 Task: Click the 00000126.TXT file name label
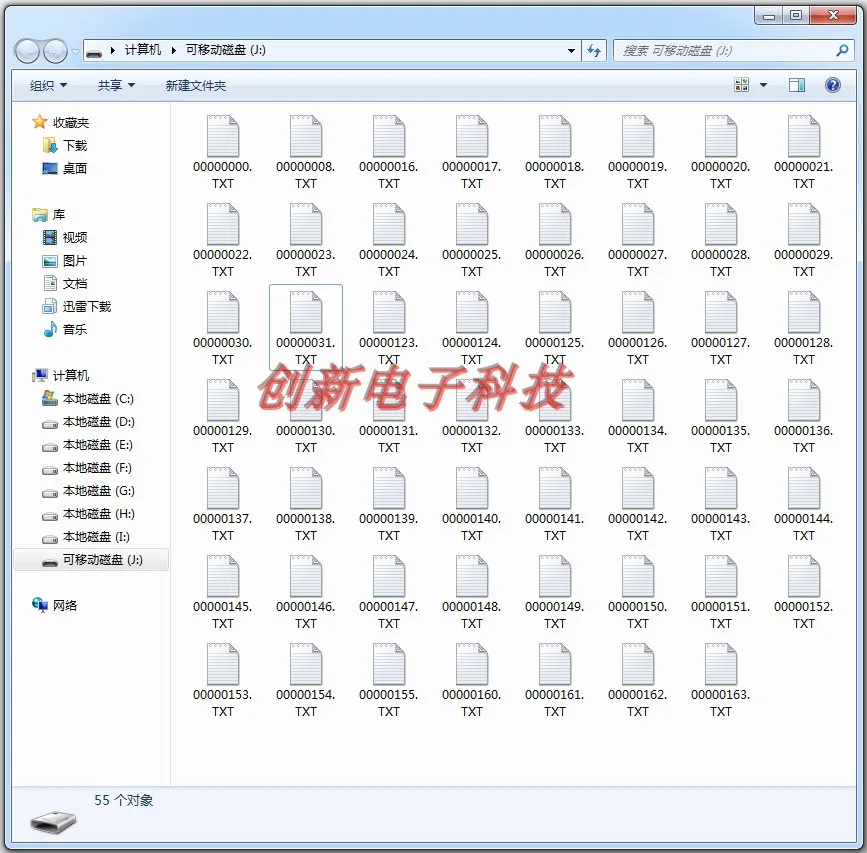tap(638, 351)
